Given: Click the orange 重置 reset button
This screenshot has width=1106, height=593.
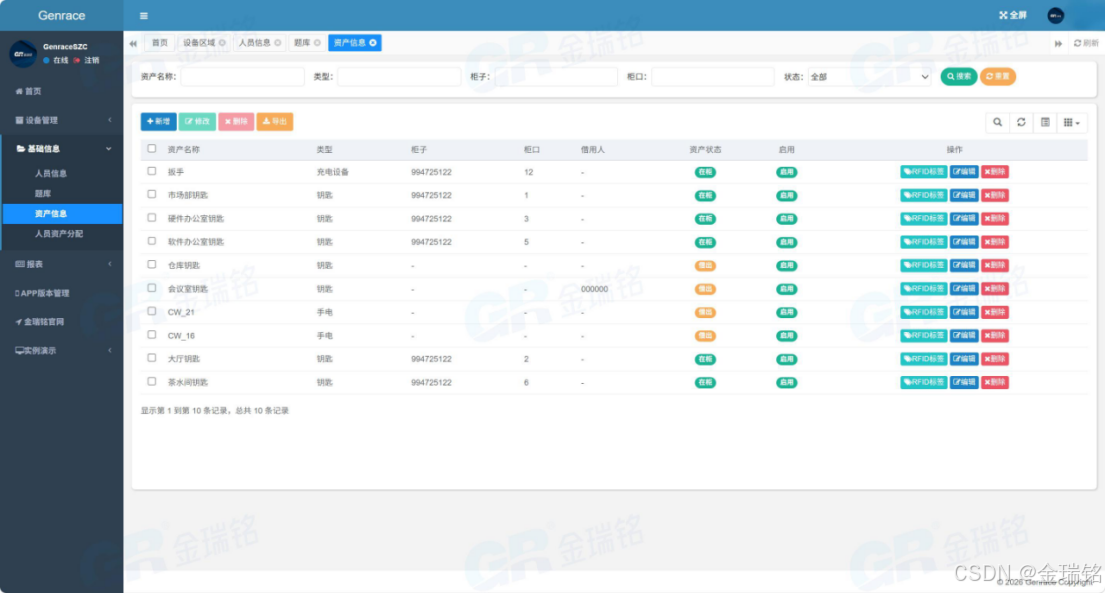Looking at the screenshot, I should [x=997, y=76].
